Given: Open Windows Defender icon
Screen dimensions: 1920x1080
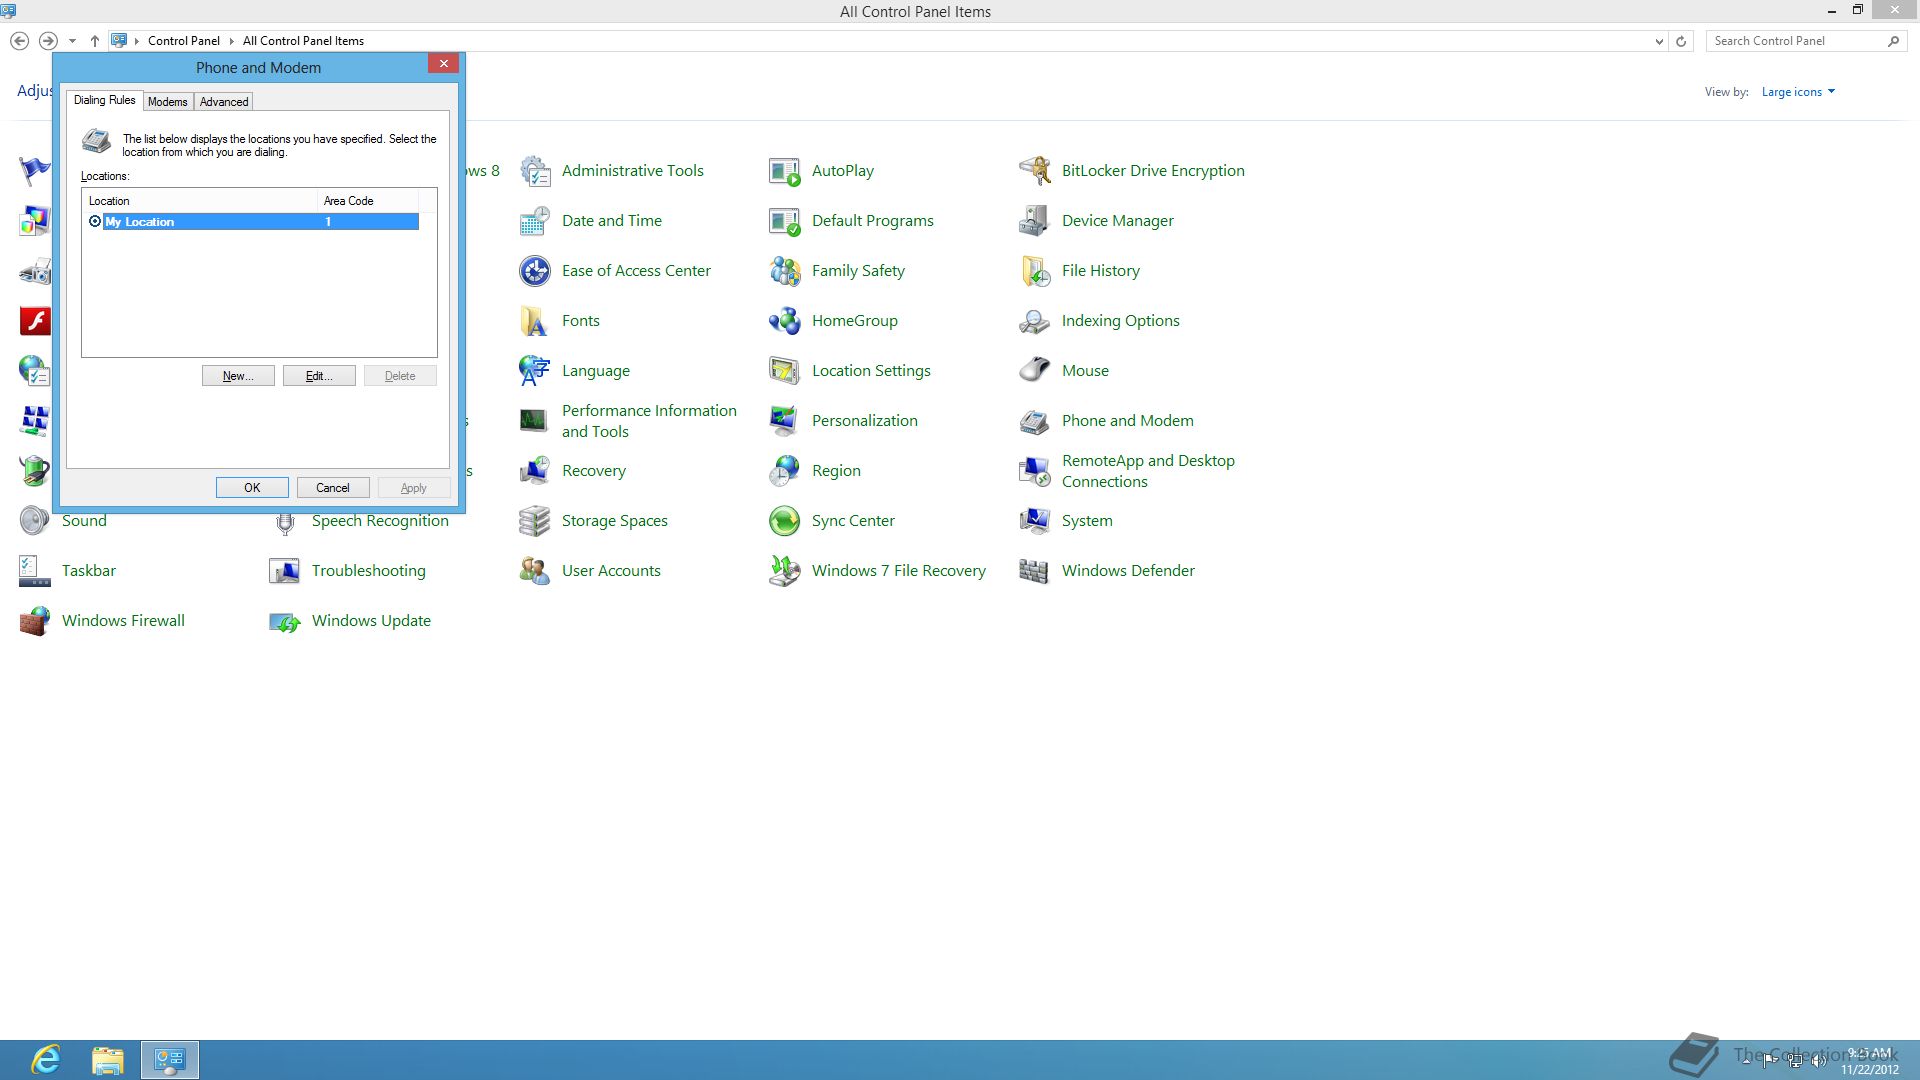Looking at the screenshot, I should 1035,571.
